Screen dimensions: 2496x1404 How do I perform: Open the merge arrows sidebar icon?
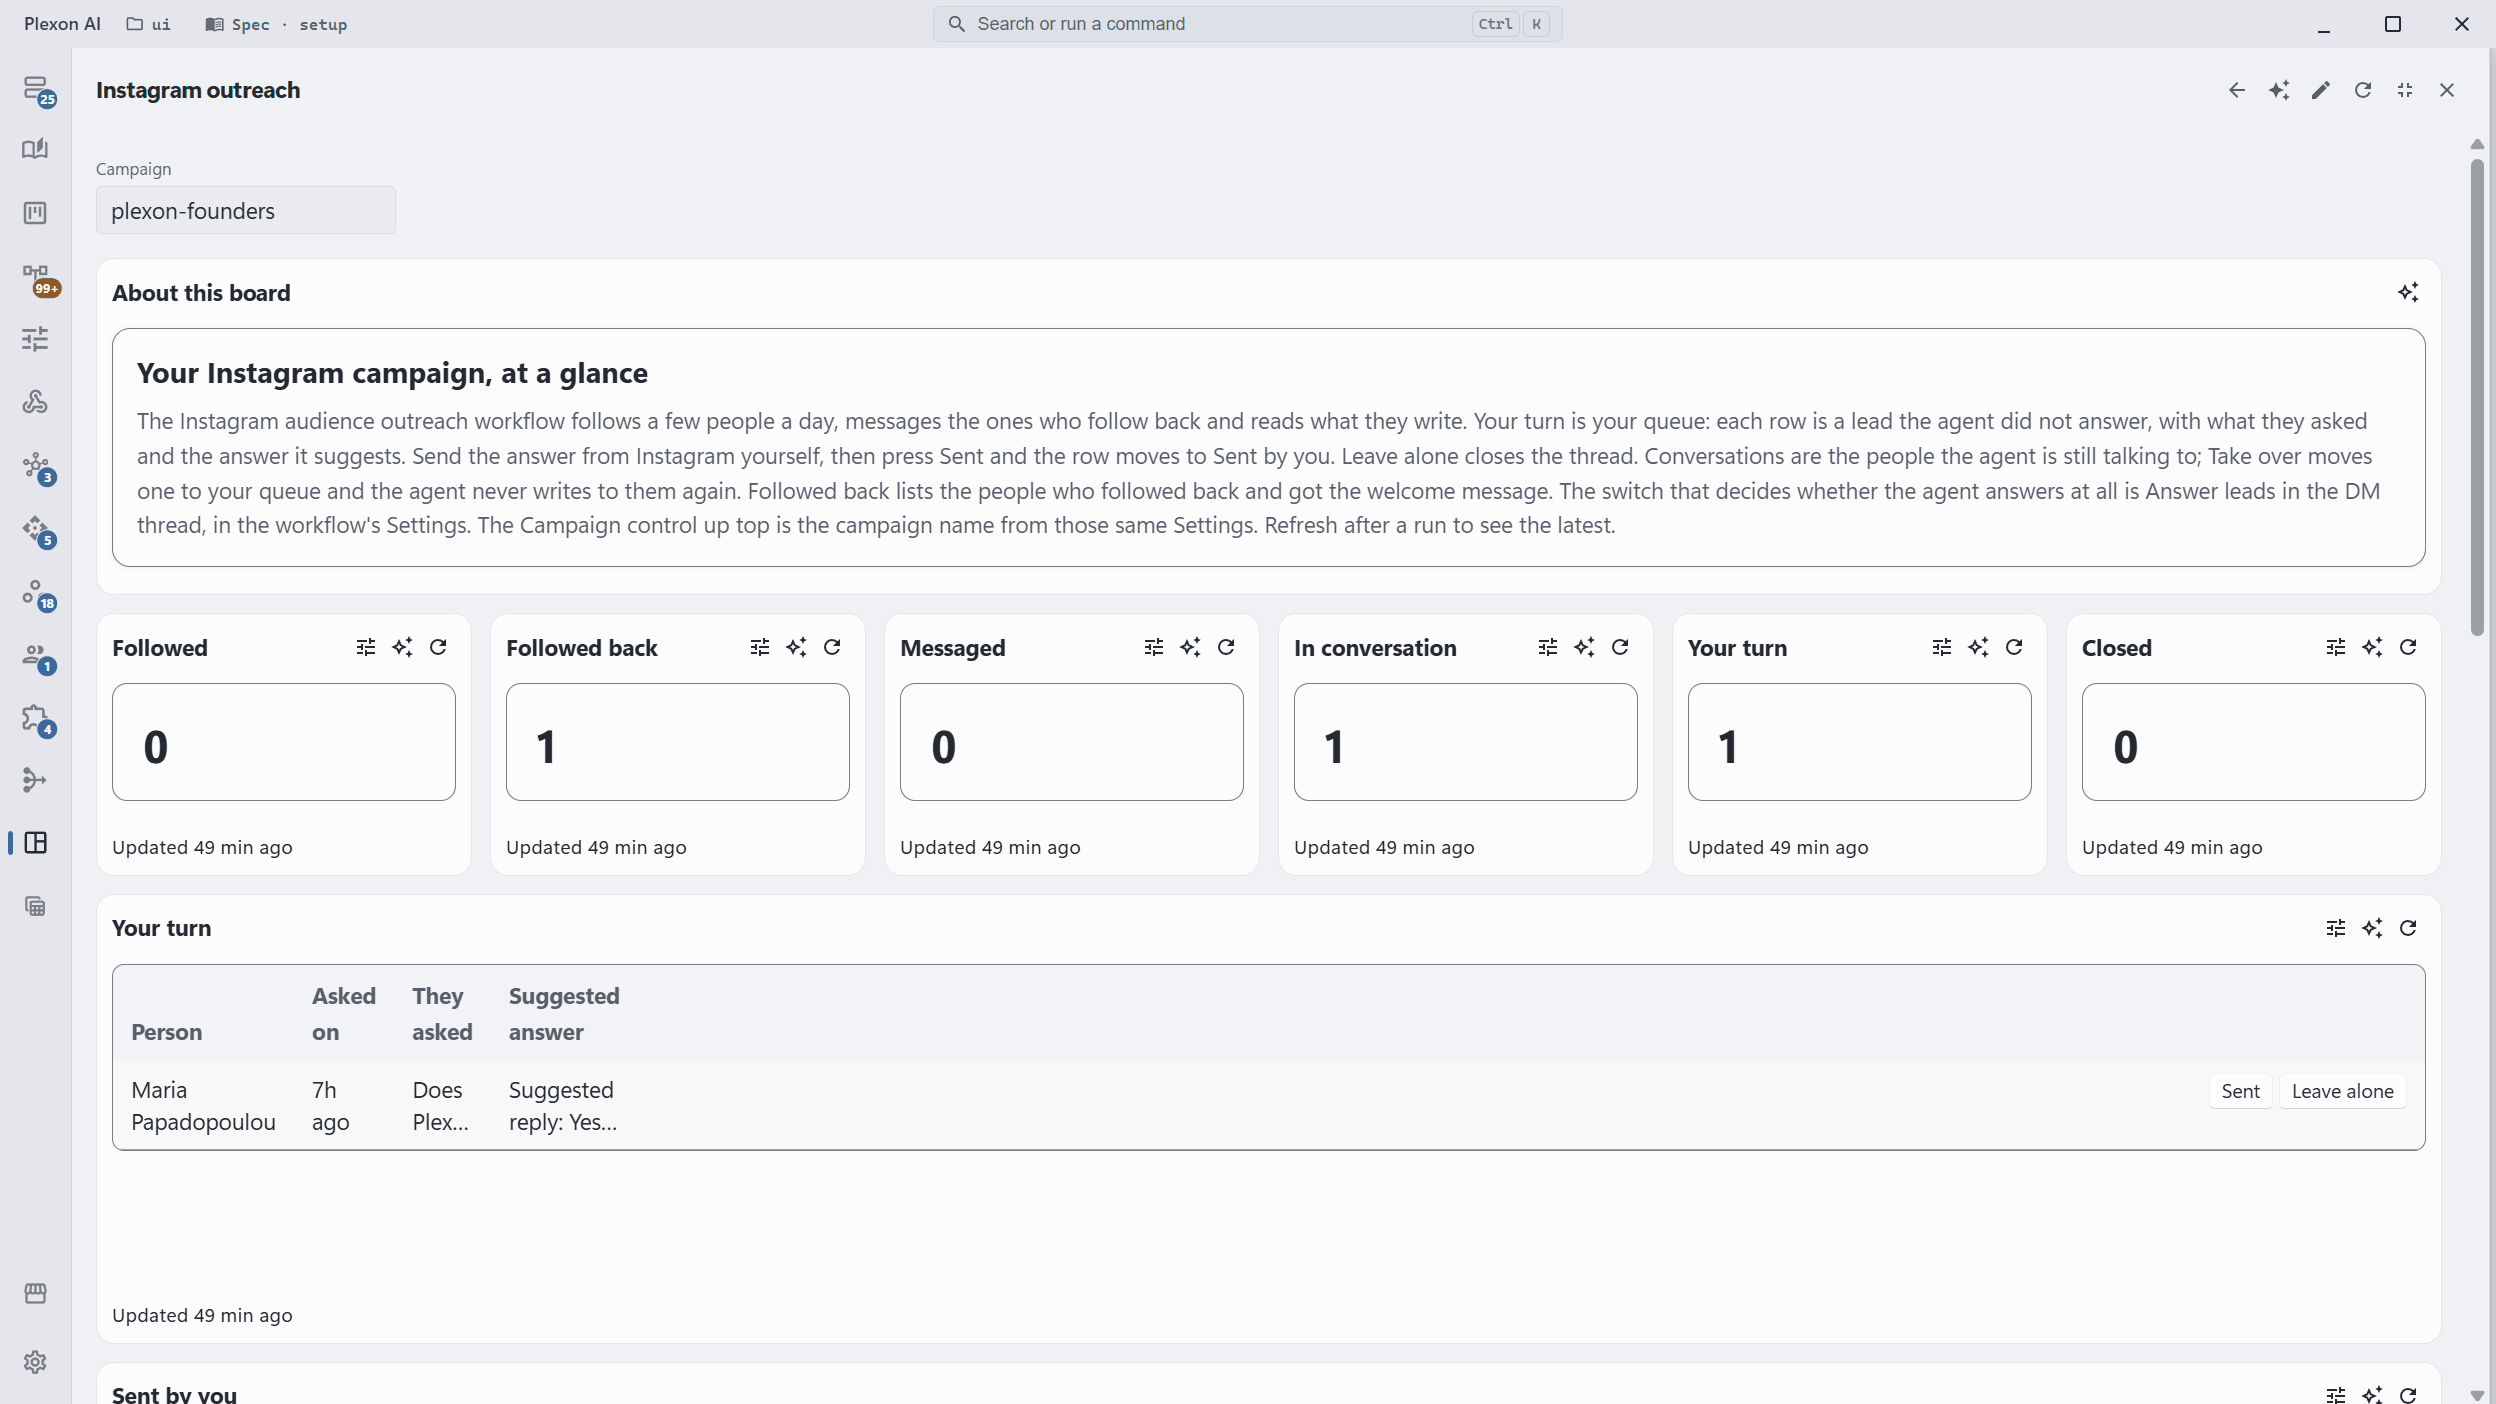[x=35, y=780]
